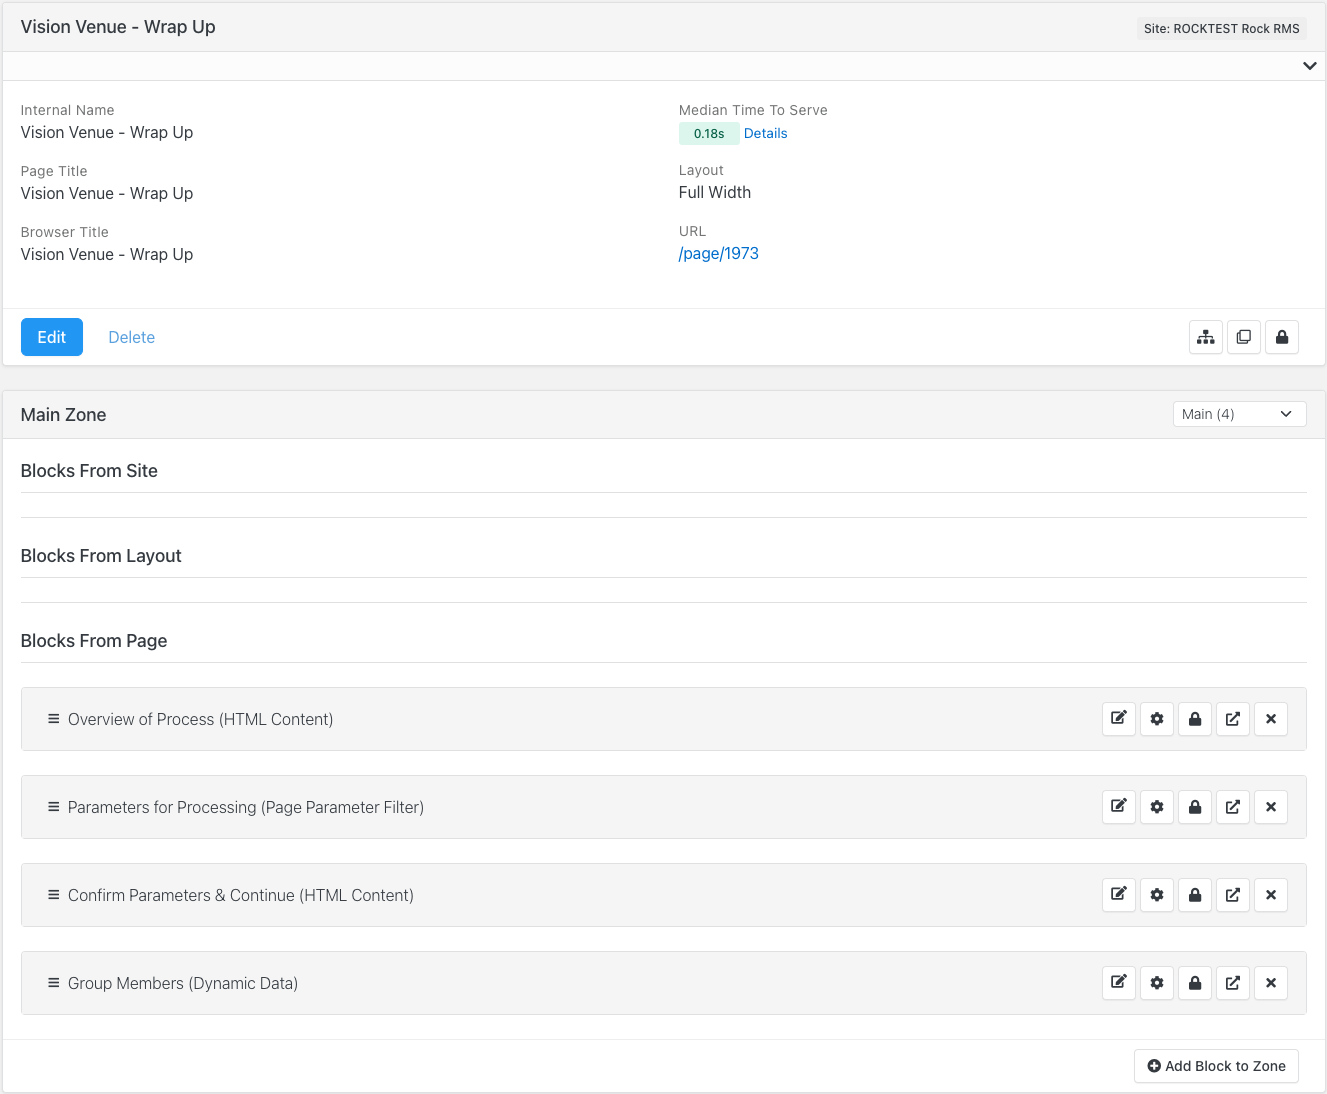Grab reorder handle of Confirm Parameters & Continue
Screen dimensions: 1327x1094
point(54,895)
